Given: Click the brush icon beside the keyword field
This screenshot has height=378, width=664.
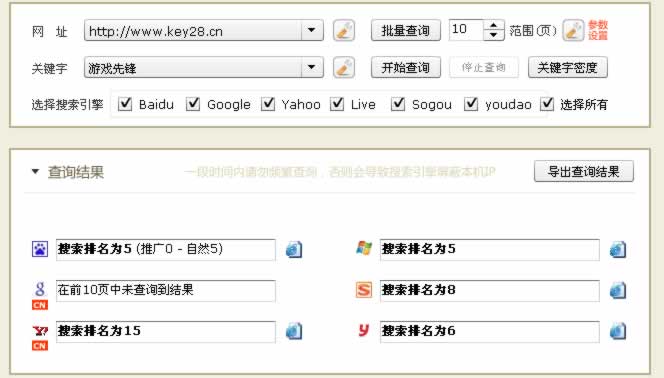Looking at the screenshot, I should click(343, 68).
